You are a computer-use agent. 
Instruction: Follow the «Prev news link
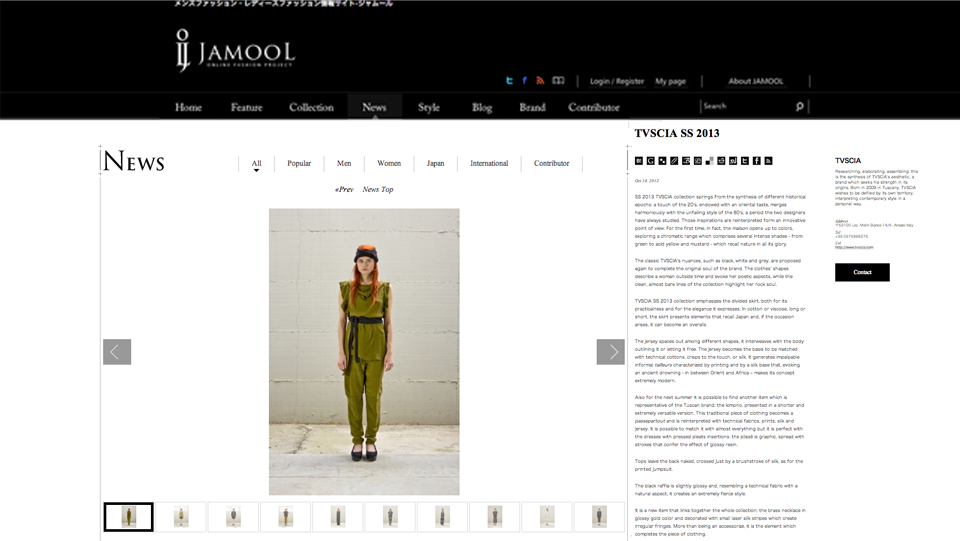(344, 190)
